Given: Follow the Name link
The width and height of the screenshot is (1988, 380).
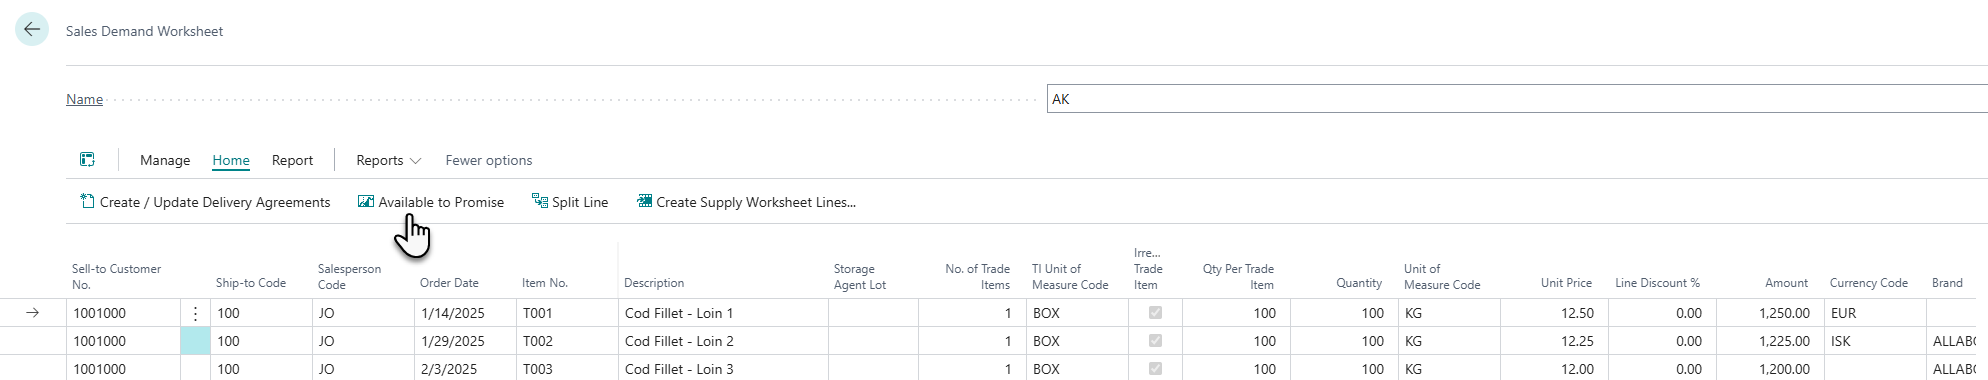Looking at the screenshot, I should tap(85, 99).
